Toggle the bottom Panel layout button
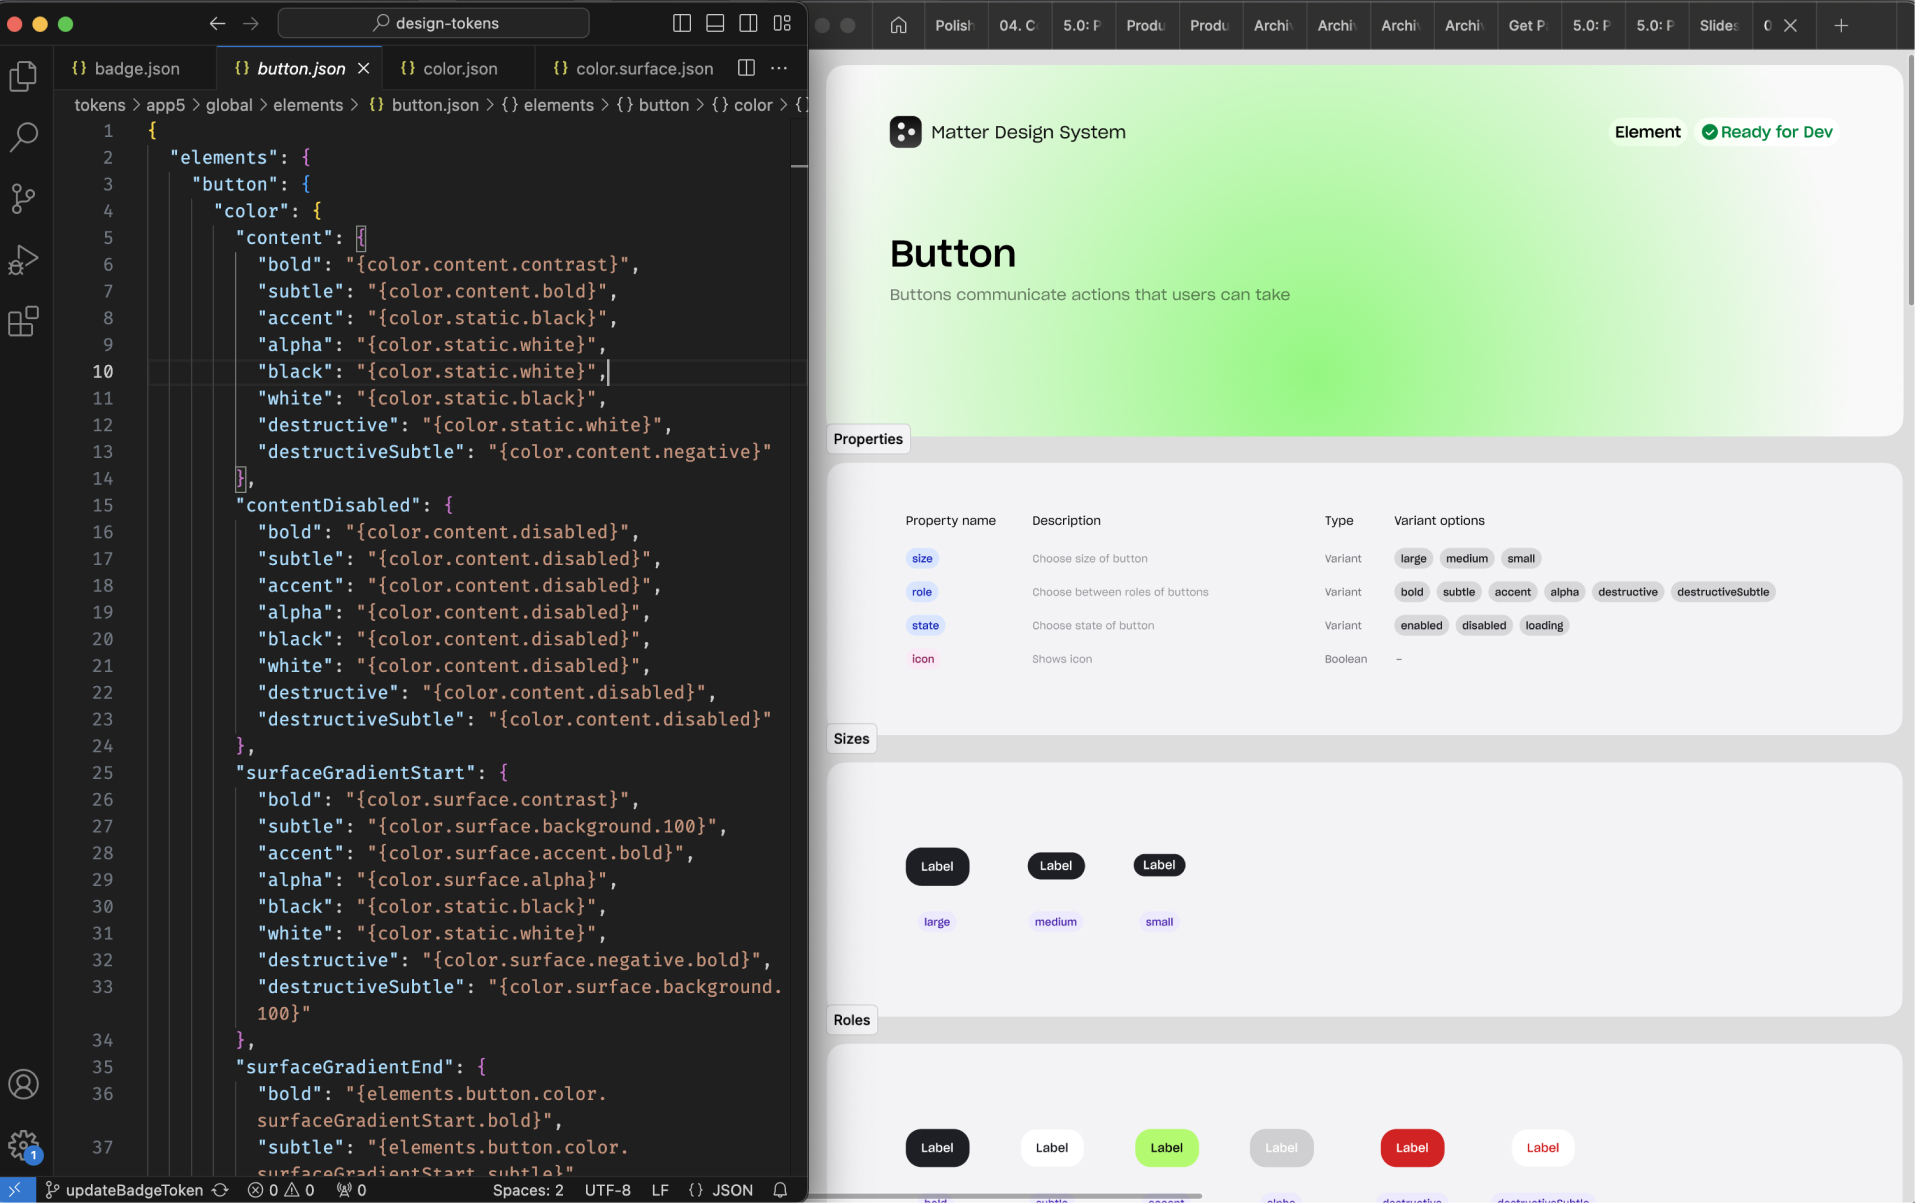The height and width of the screenshot is (1203, 1915). [715, 23]
